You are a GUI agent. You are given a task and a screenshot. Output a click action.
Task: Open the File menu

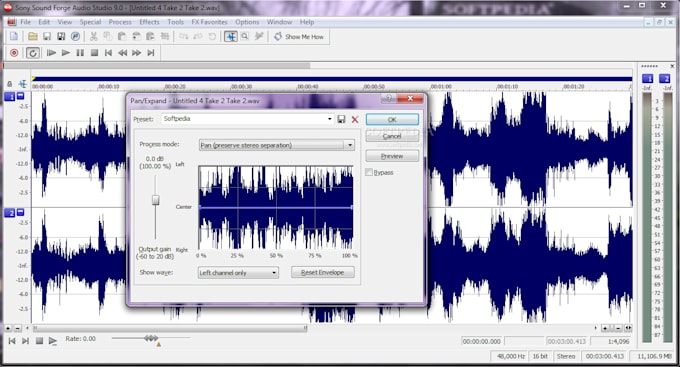tap(26, 22)
